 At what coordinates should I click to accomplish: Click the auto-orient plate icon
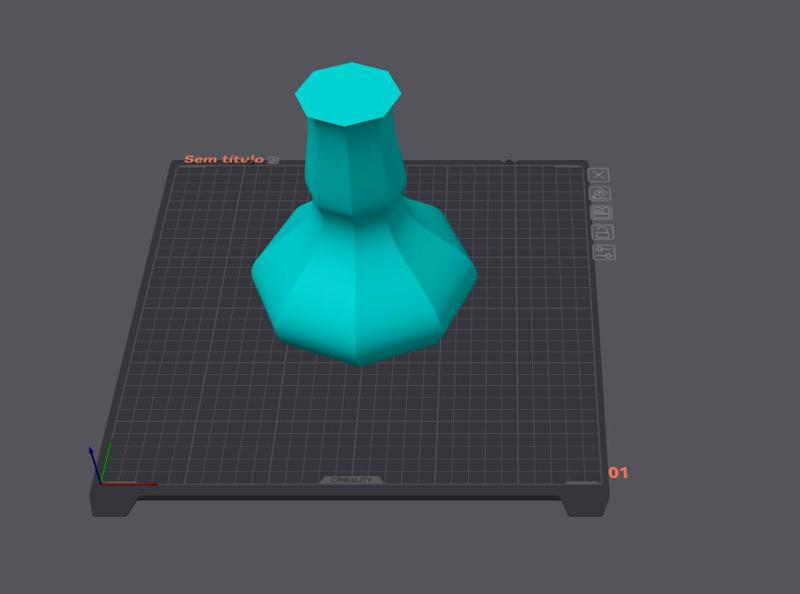tap(600, 193)
